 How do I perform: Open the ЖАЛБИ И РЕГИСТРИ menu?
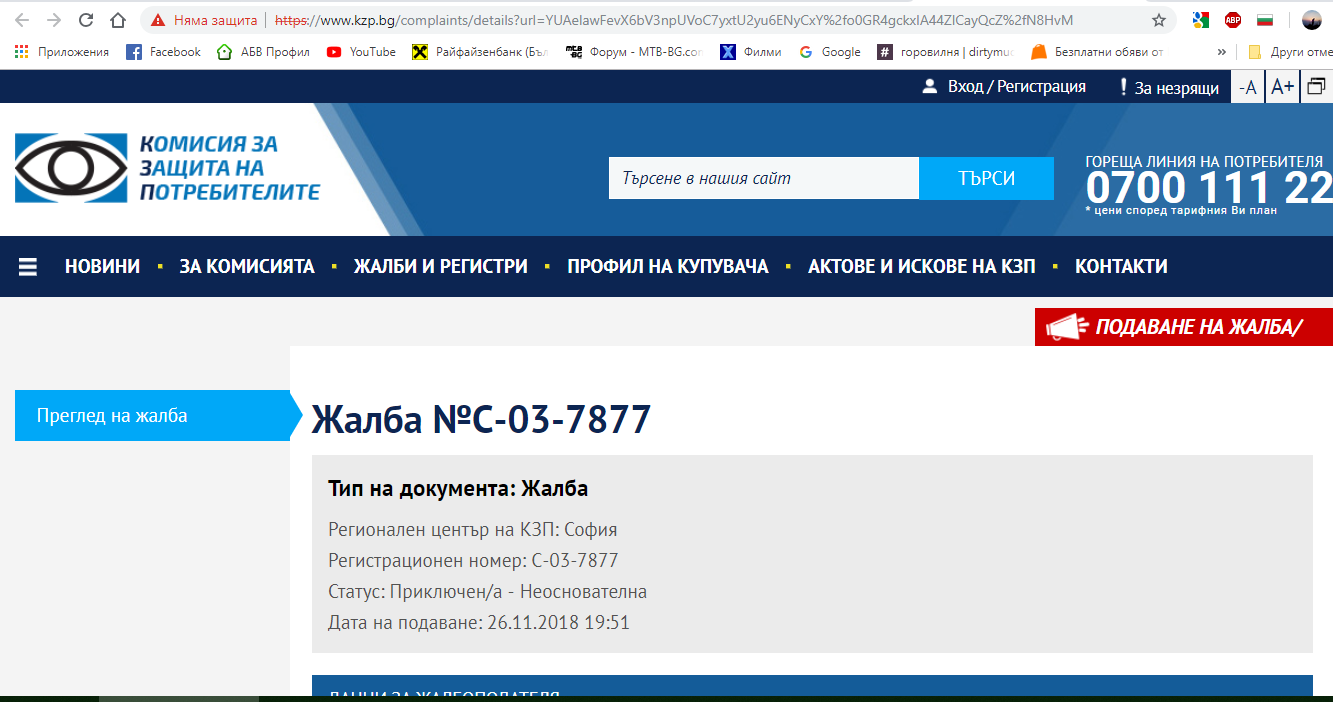pyautogui.click(x=440, y=267)
